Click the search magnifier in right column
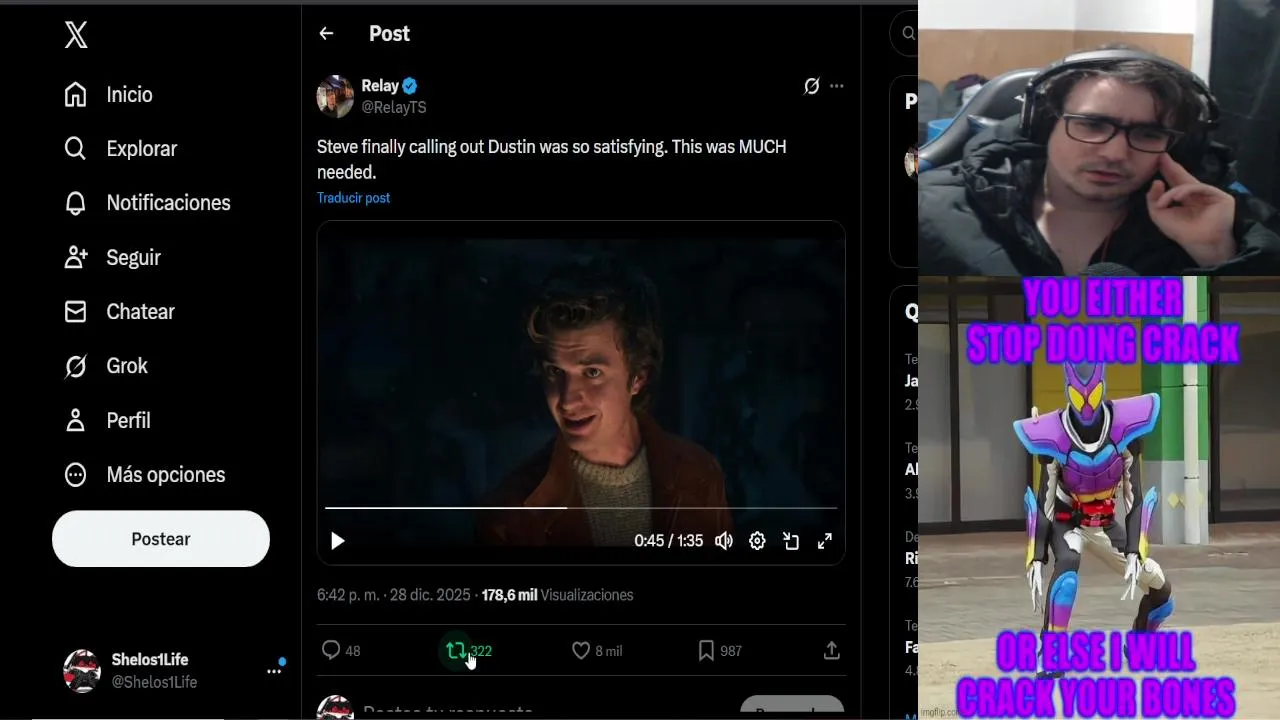The height and width of the screenshot is (720, 1280). (908, 34)
